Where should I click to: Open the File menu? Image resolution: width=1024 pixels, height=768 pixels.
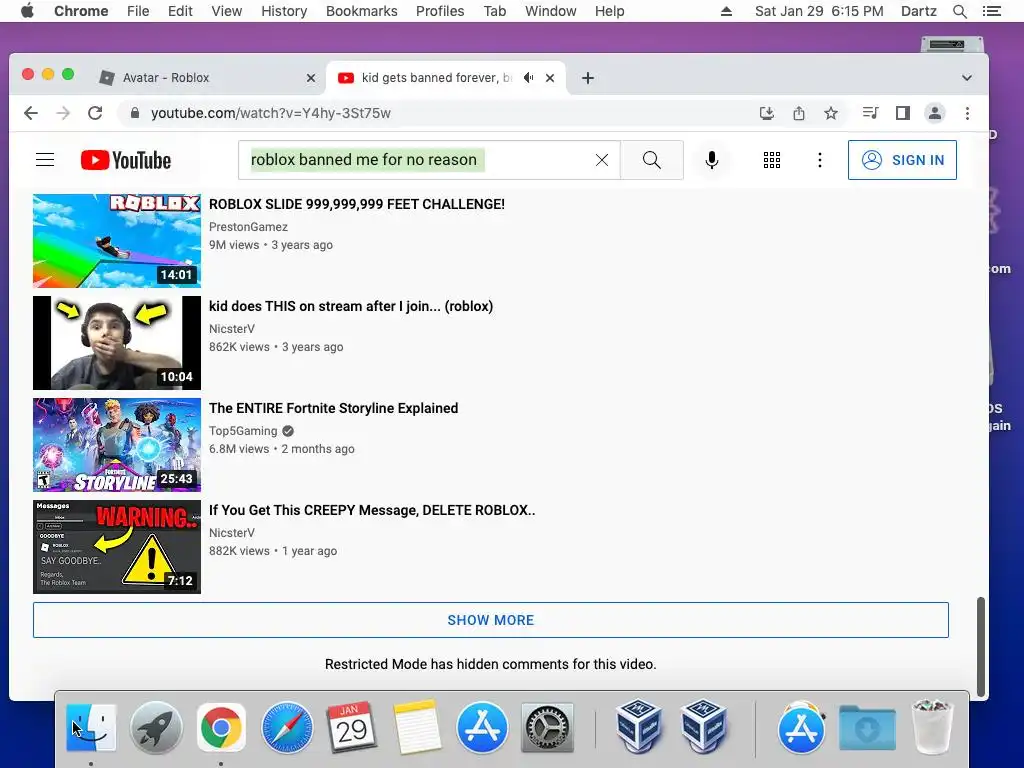(138, 11)
